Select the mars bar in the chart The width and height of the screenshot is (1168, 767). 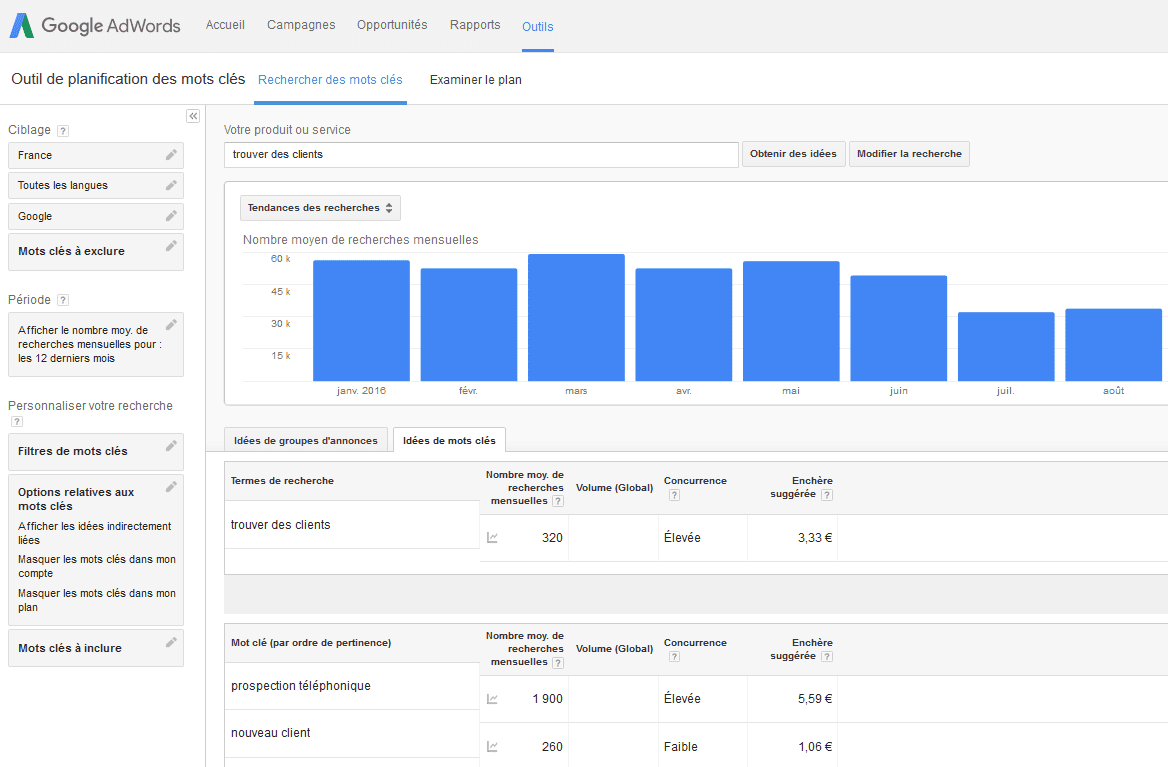(x=577, y=318)
